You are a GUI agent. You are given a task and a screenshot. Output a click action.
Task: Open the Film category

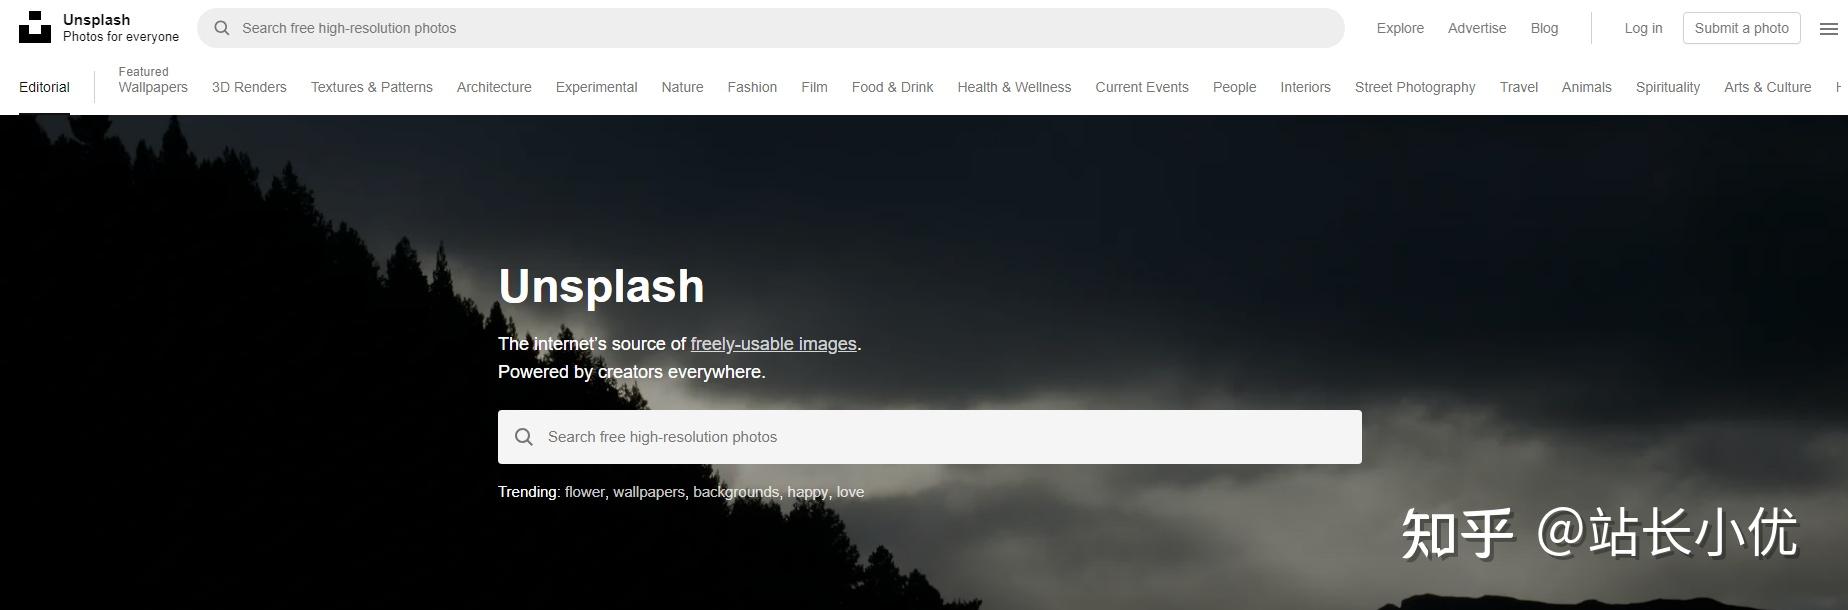coord(814,87)
